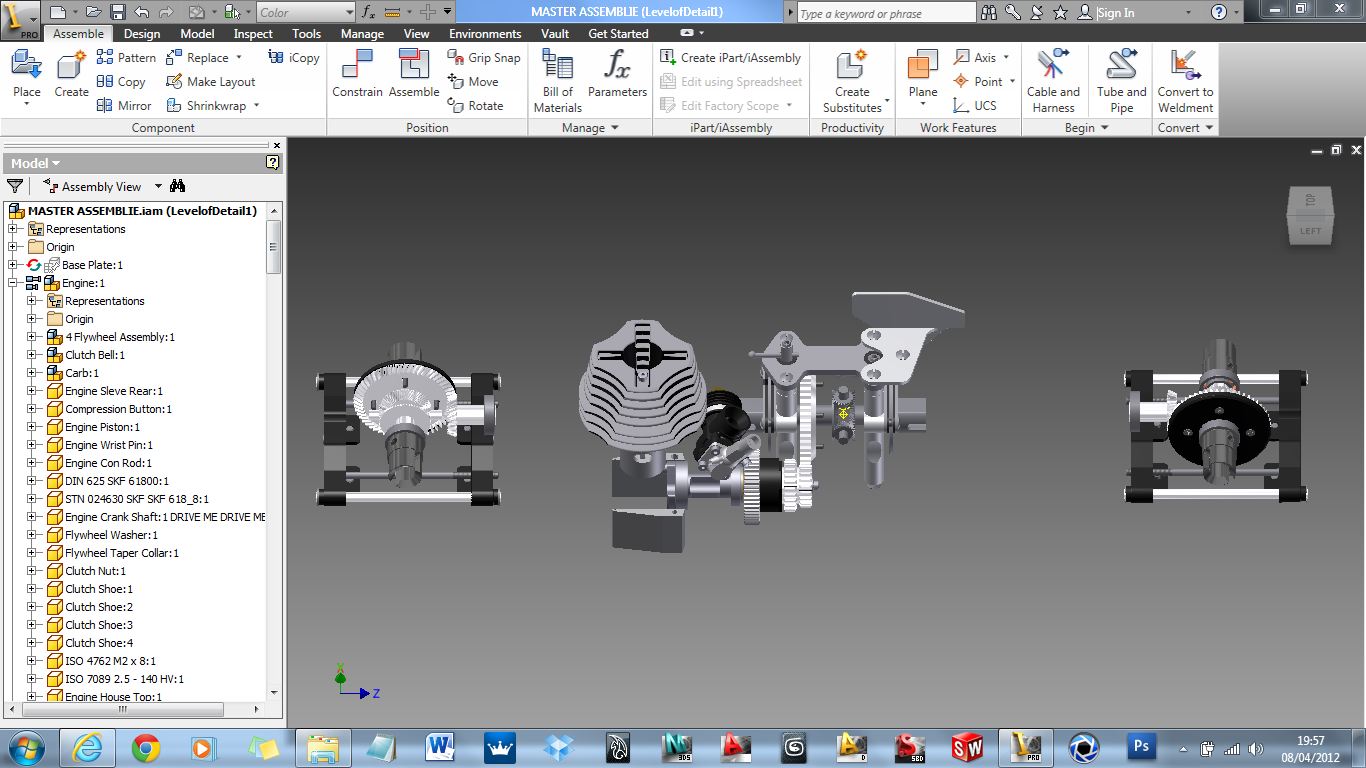The height and width of the screenshot is (768, 1366).
Task: Open the Bill of Materials
Action: pyautogui.click(x=557, y=81)
